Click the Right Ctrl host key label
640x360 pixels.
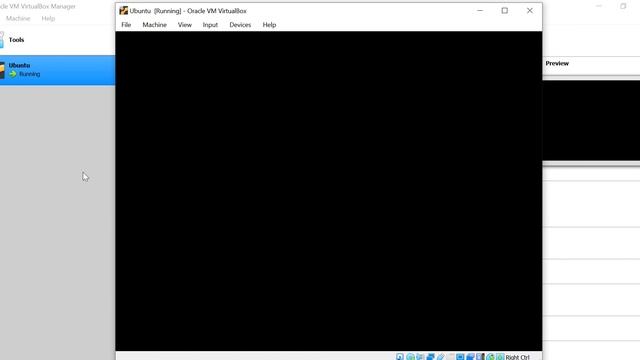pyautogui.click(x=517, y=357)
